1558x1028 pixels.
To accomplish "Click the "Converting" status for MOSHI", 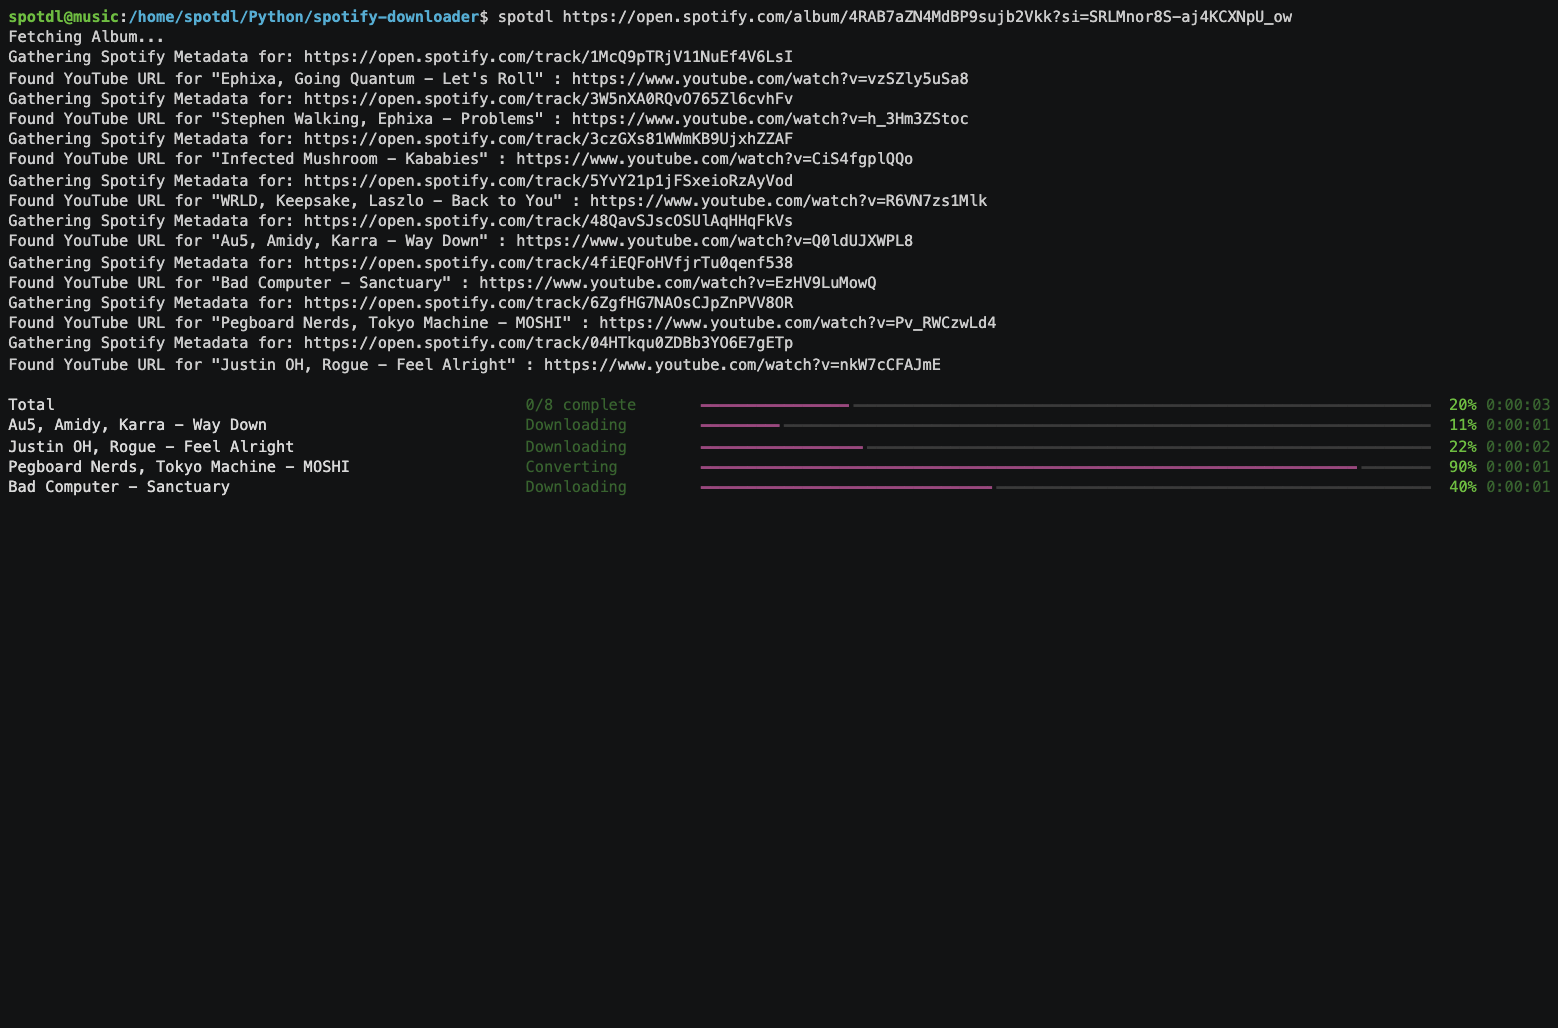I will [x=571, y=467].
